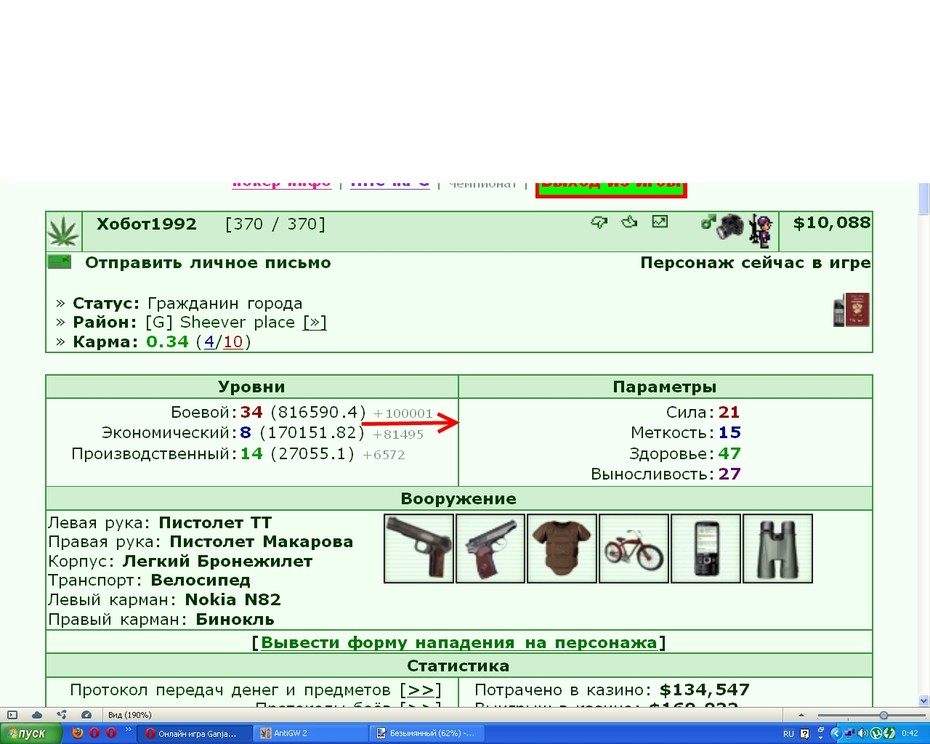The image size is (930, 744).
Task: Click the $10,088 money amount
Action: pyautogui.click(x=832, y=223)
